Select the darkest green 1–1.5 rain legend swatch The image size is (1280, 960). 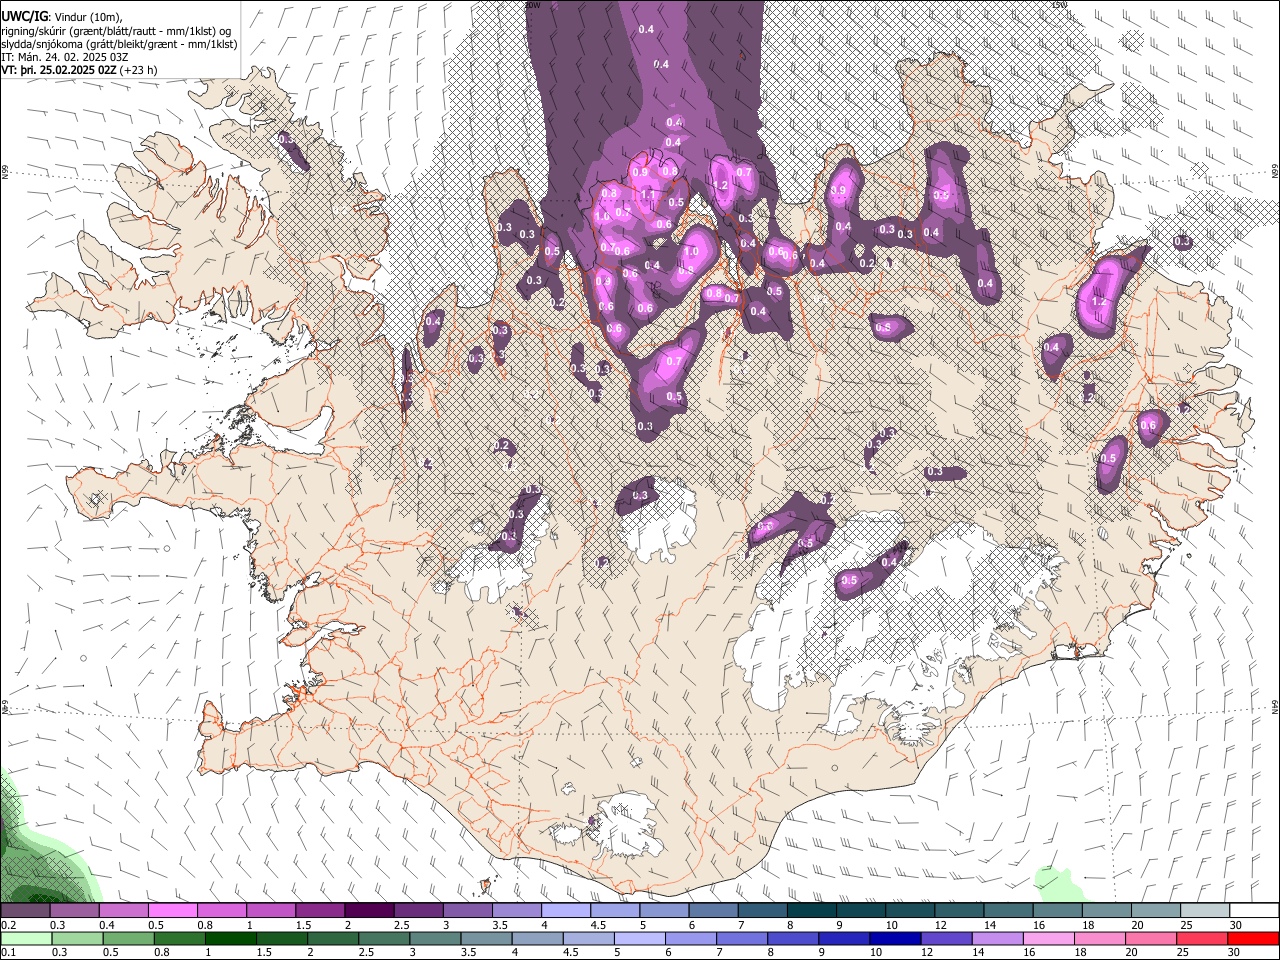coord(230,939)
